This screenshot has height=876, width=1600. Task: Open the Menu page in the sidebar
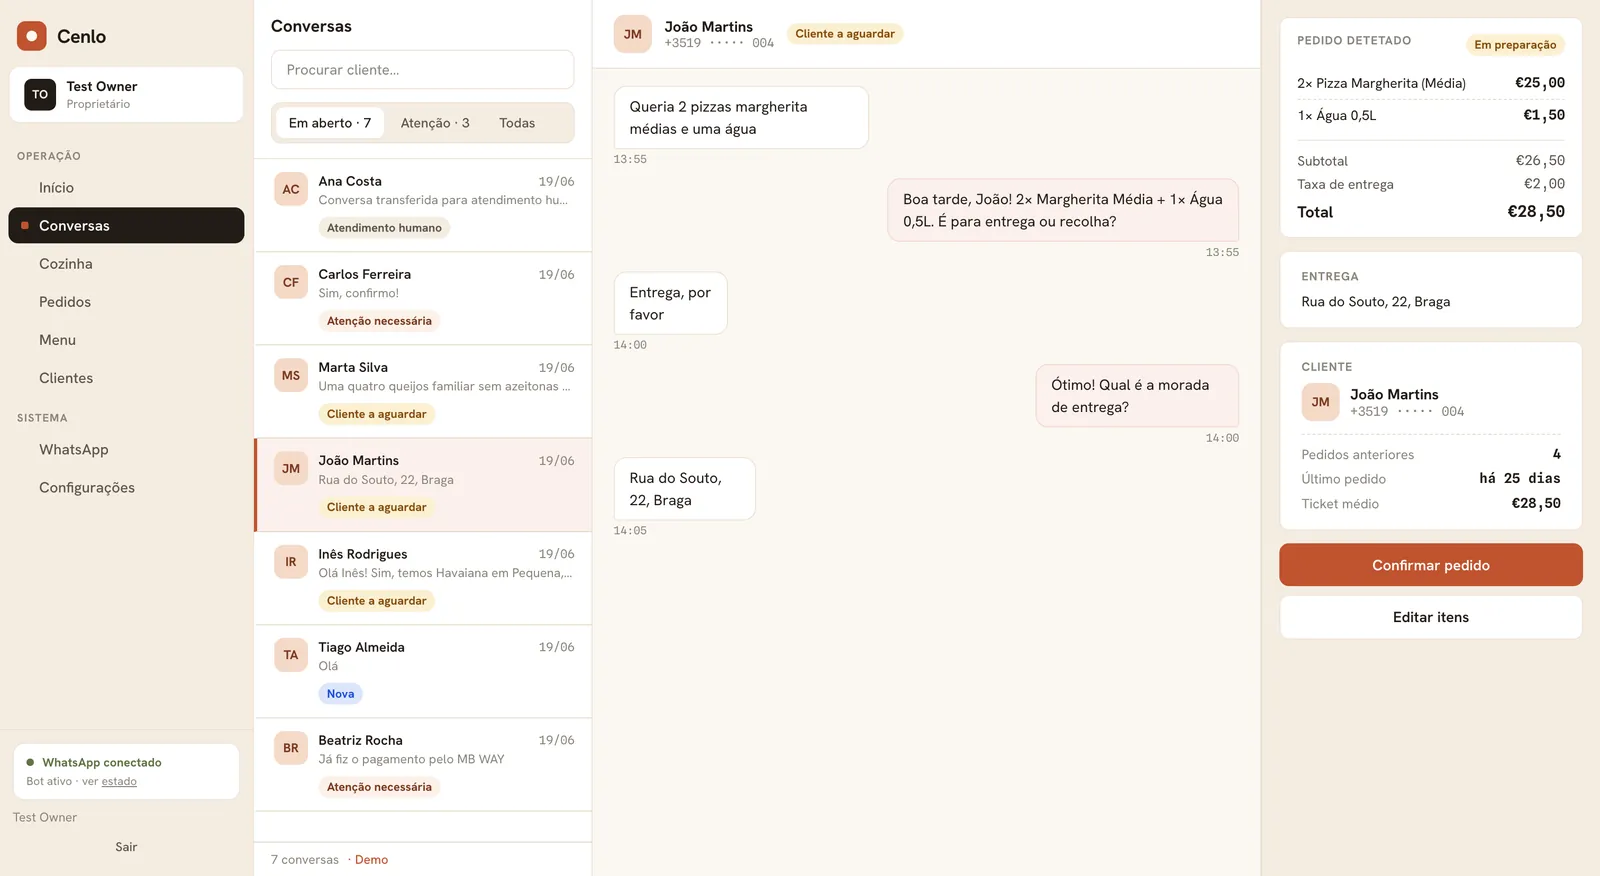126,340
